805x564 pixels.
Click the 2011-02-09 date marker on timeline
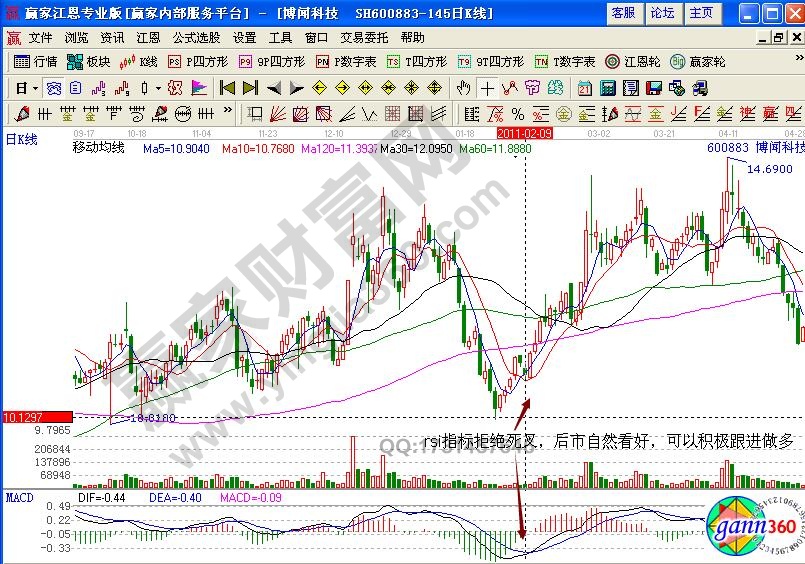(x=525, y=132)
